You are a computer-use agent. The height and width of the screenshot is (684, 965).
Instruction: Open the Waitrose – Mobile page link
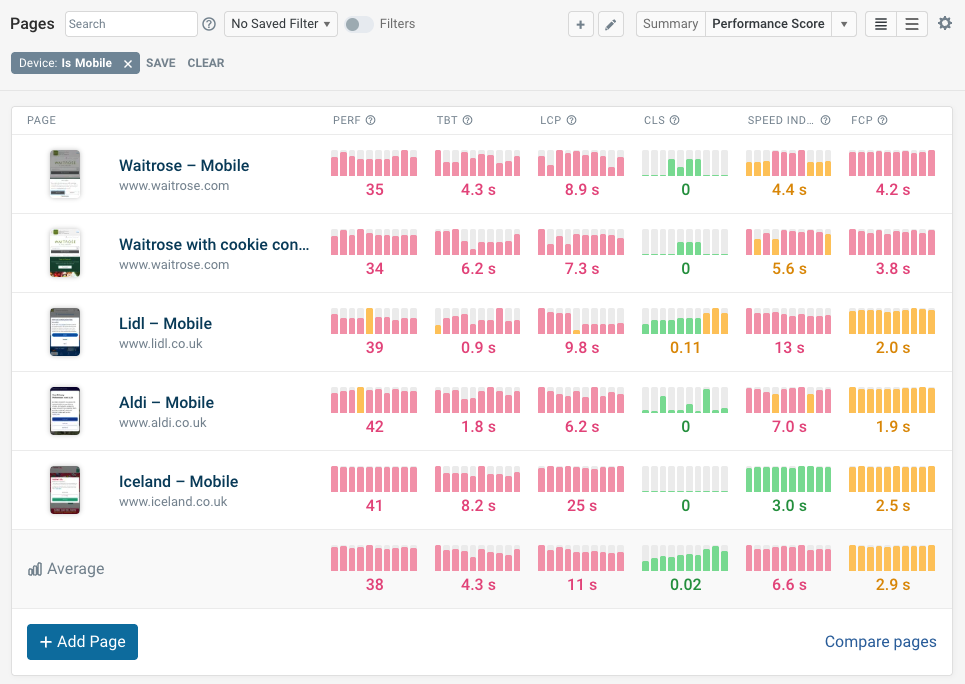tap(184, 166)
